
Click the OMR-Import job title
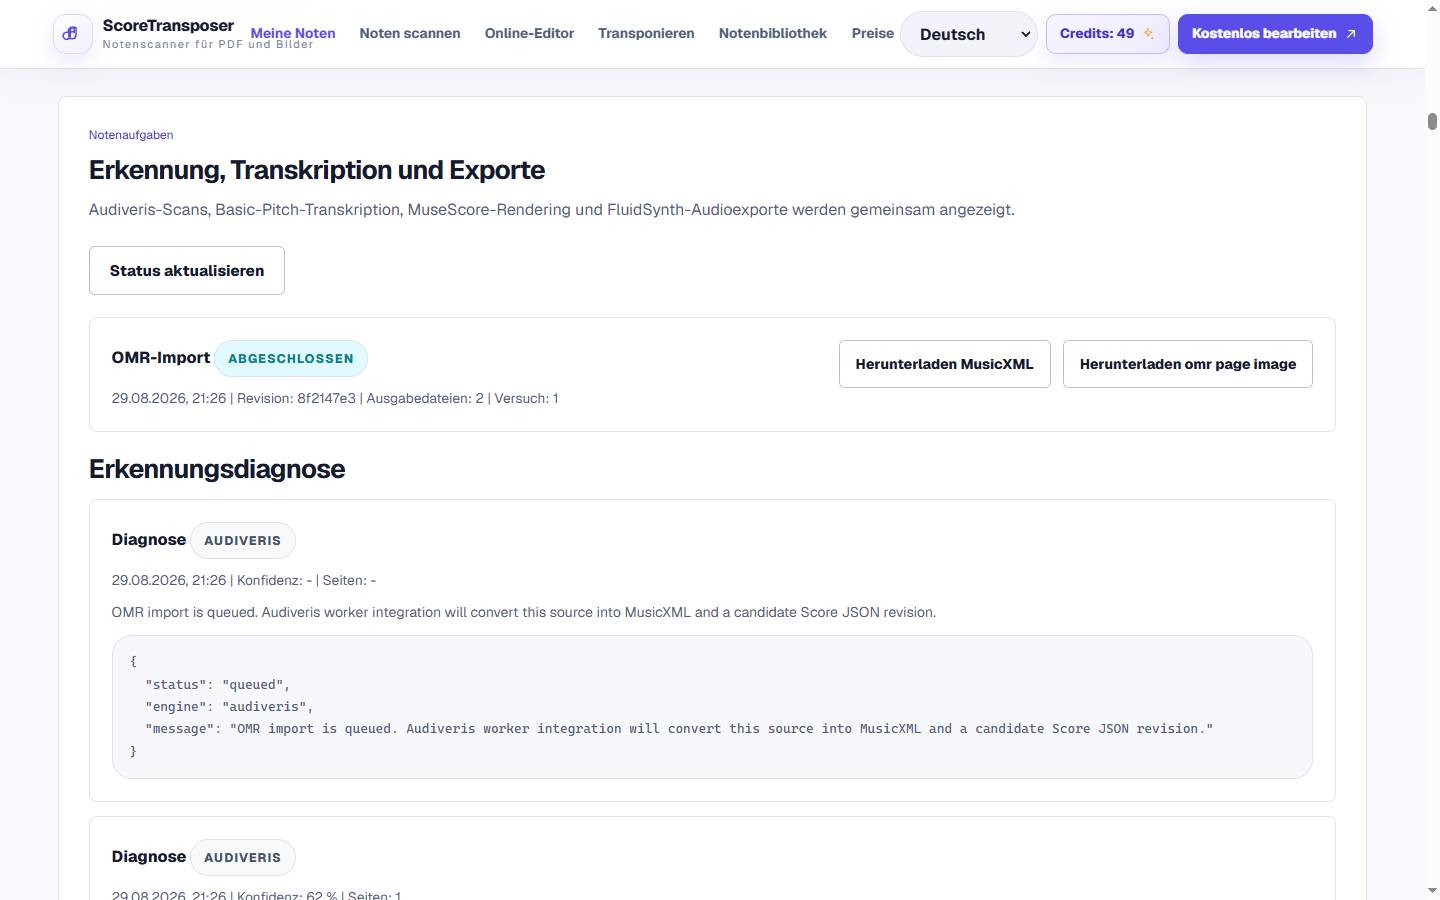tap(161, 358)
